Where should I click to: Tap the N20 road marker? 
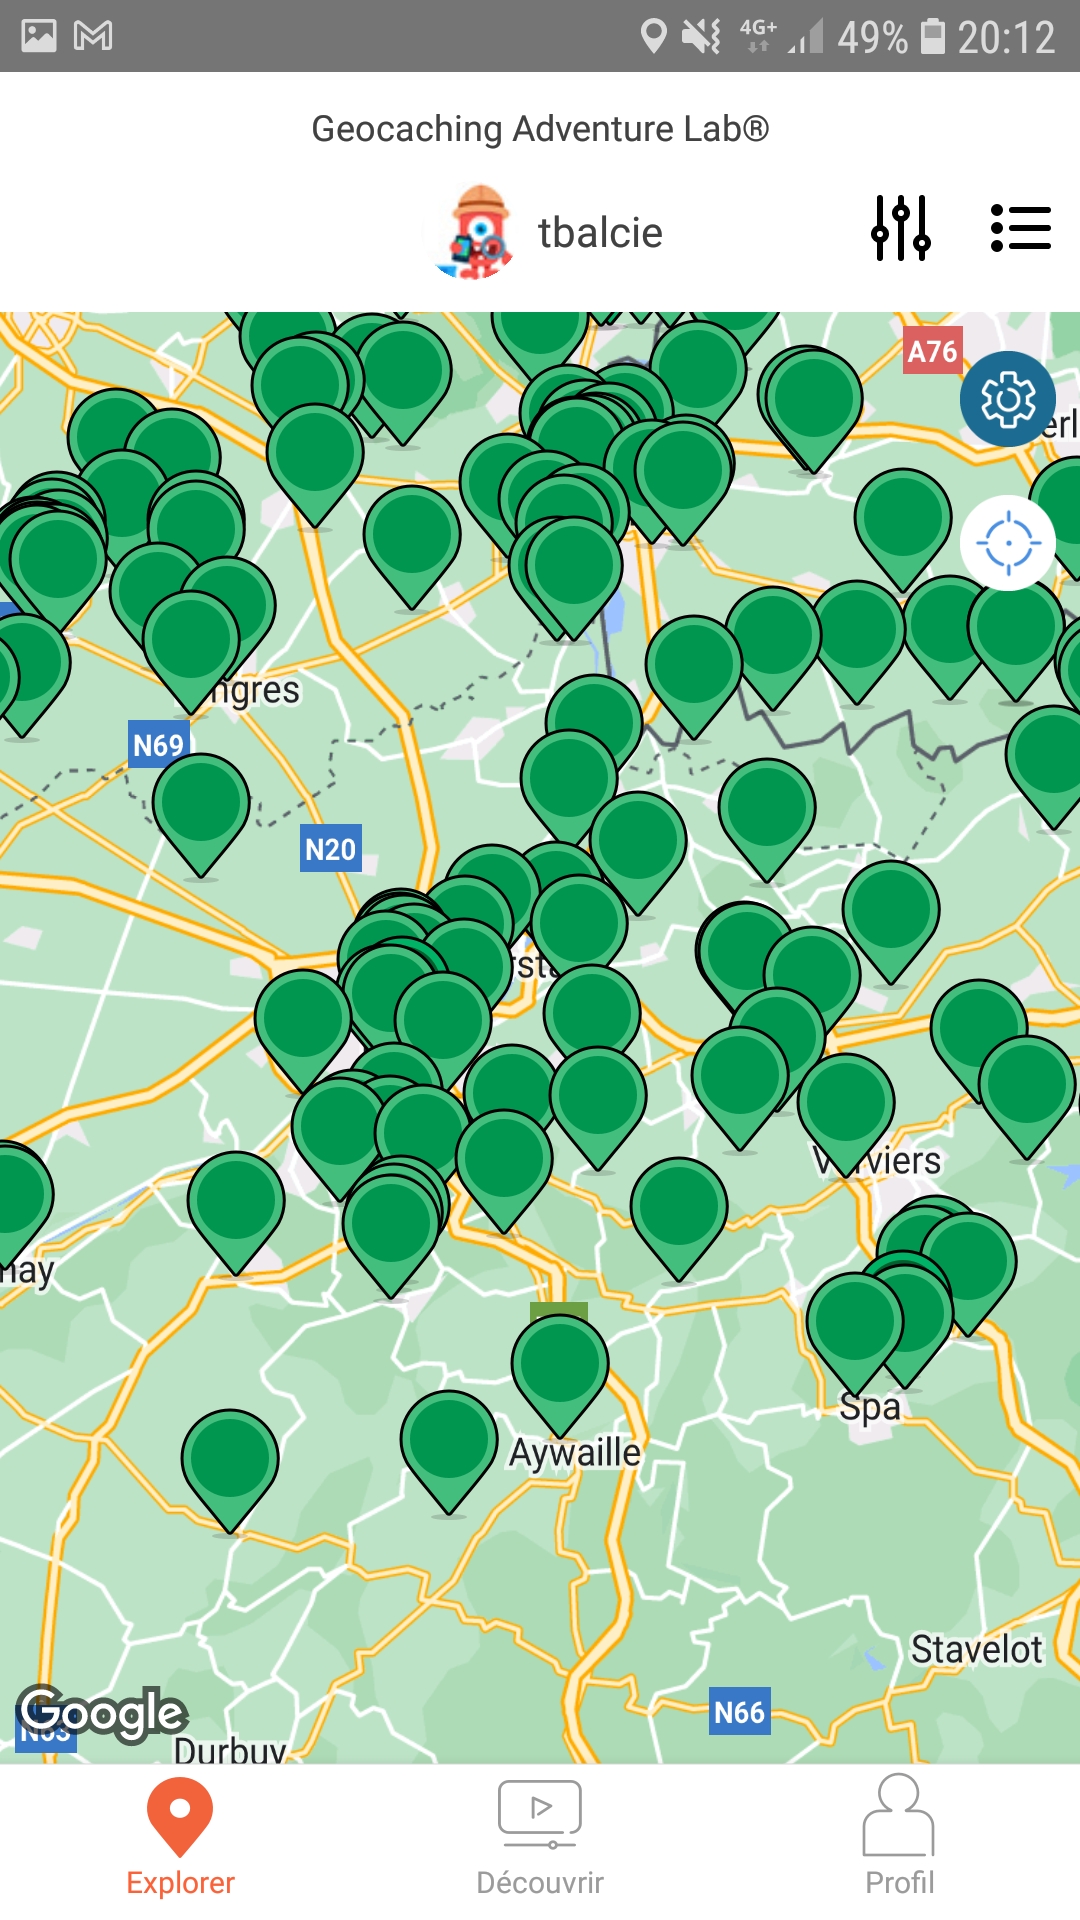coord(331,849)
